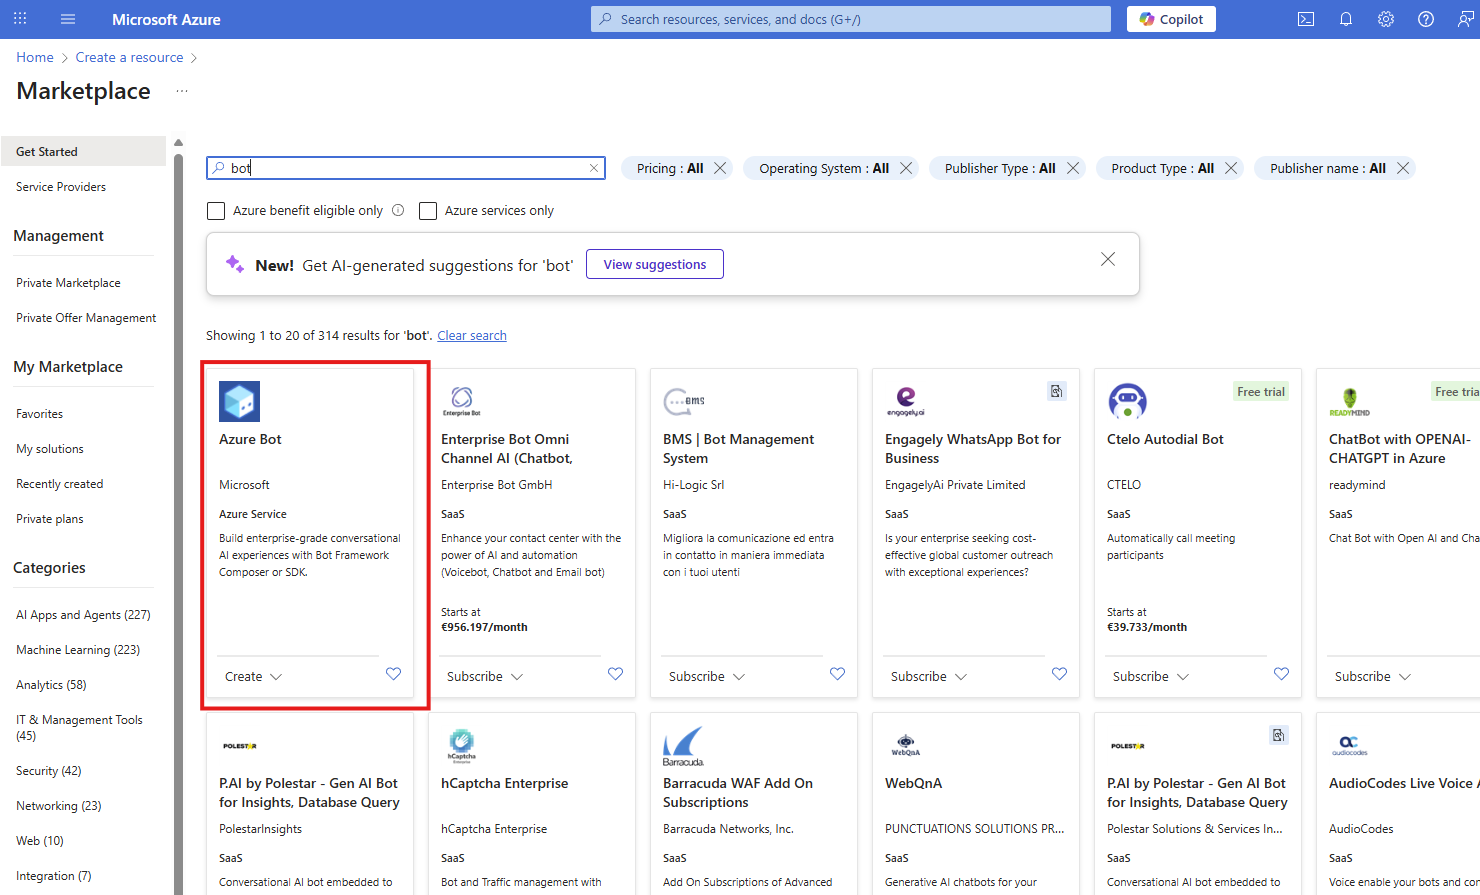This screenshot has height=895, width=1480.
Task: Click the Barracuda logo on its card
Action: (683, 746)
